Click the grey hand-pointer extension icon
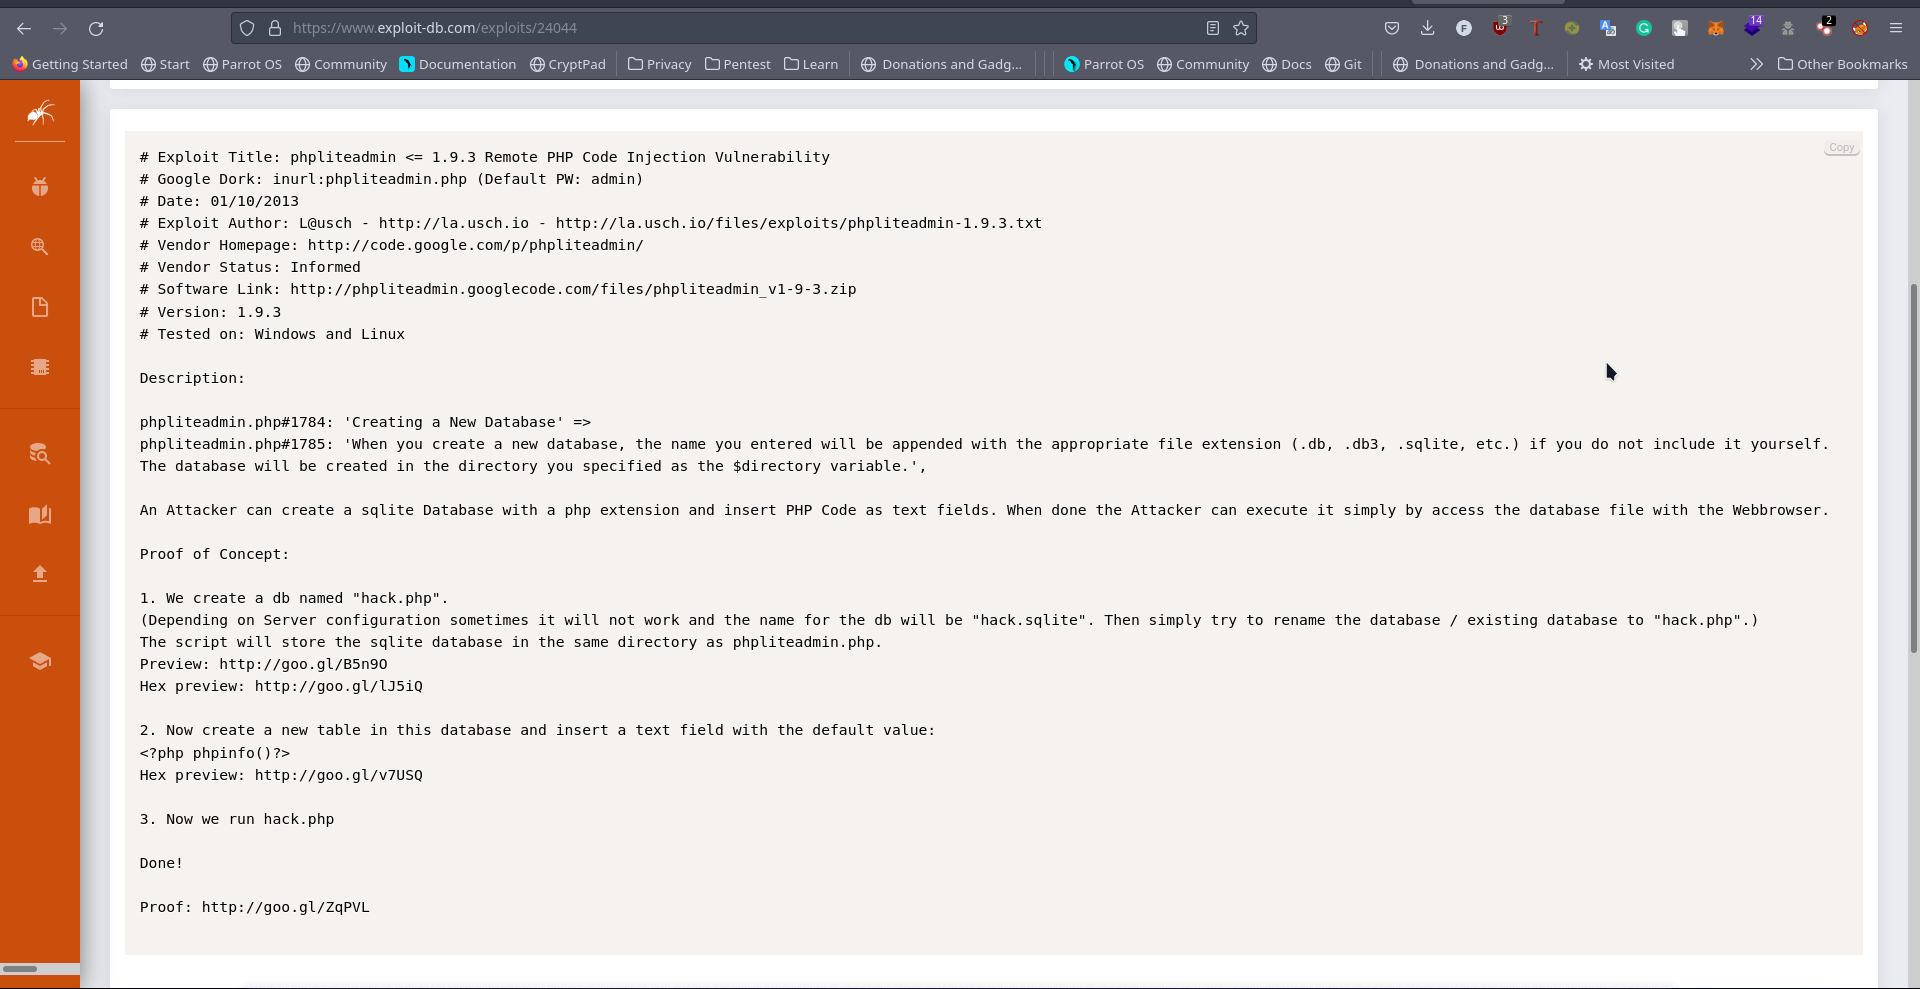Image resolution: width=1920 pixels, height=989 pixels. [x=1680, y=28]
